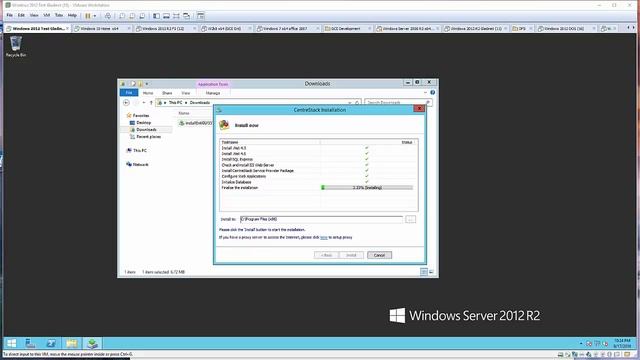This screenshot has height=360, width=640.
Task: Click the CentreStack installer taskbar icon
Action: click(92, 343)
